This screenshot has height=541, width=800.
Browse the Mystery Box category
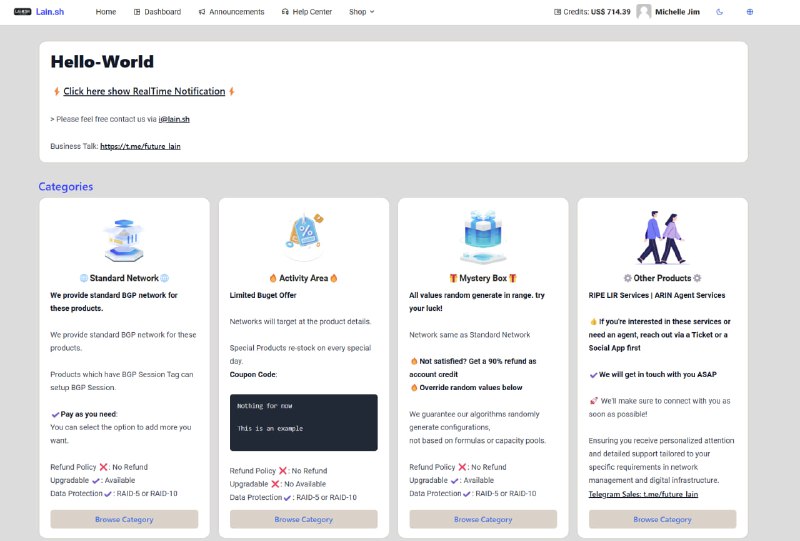tap(483, 519)
